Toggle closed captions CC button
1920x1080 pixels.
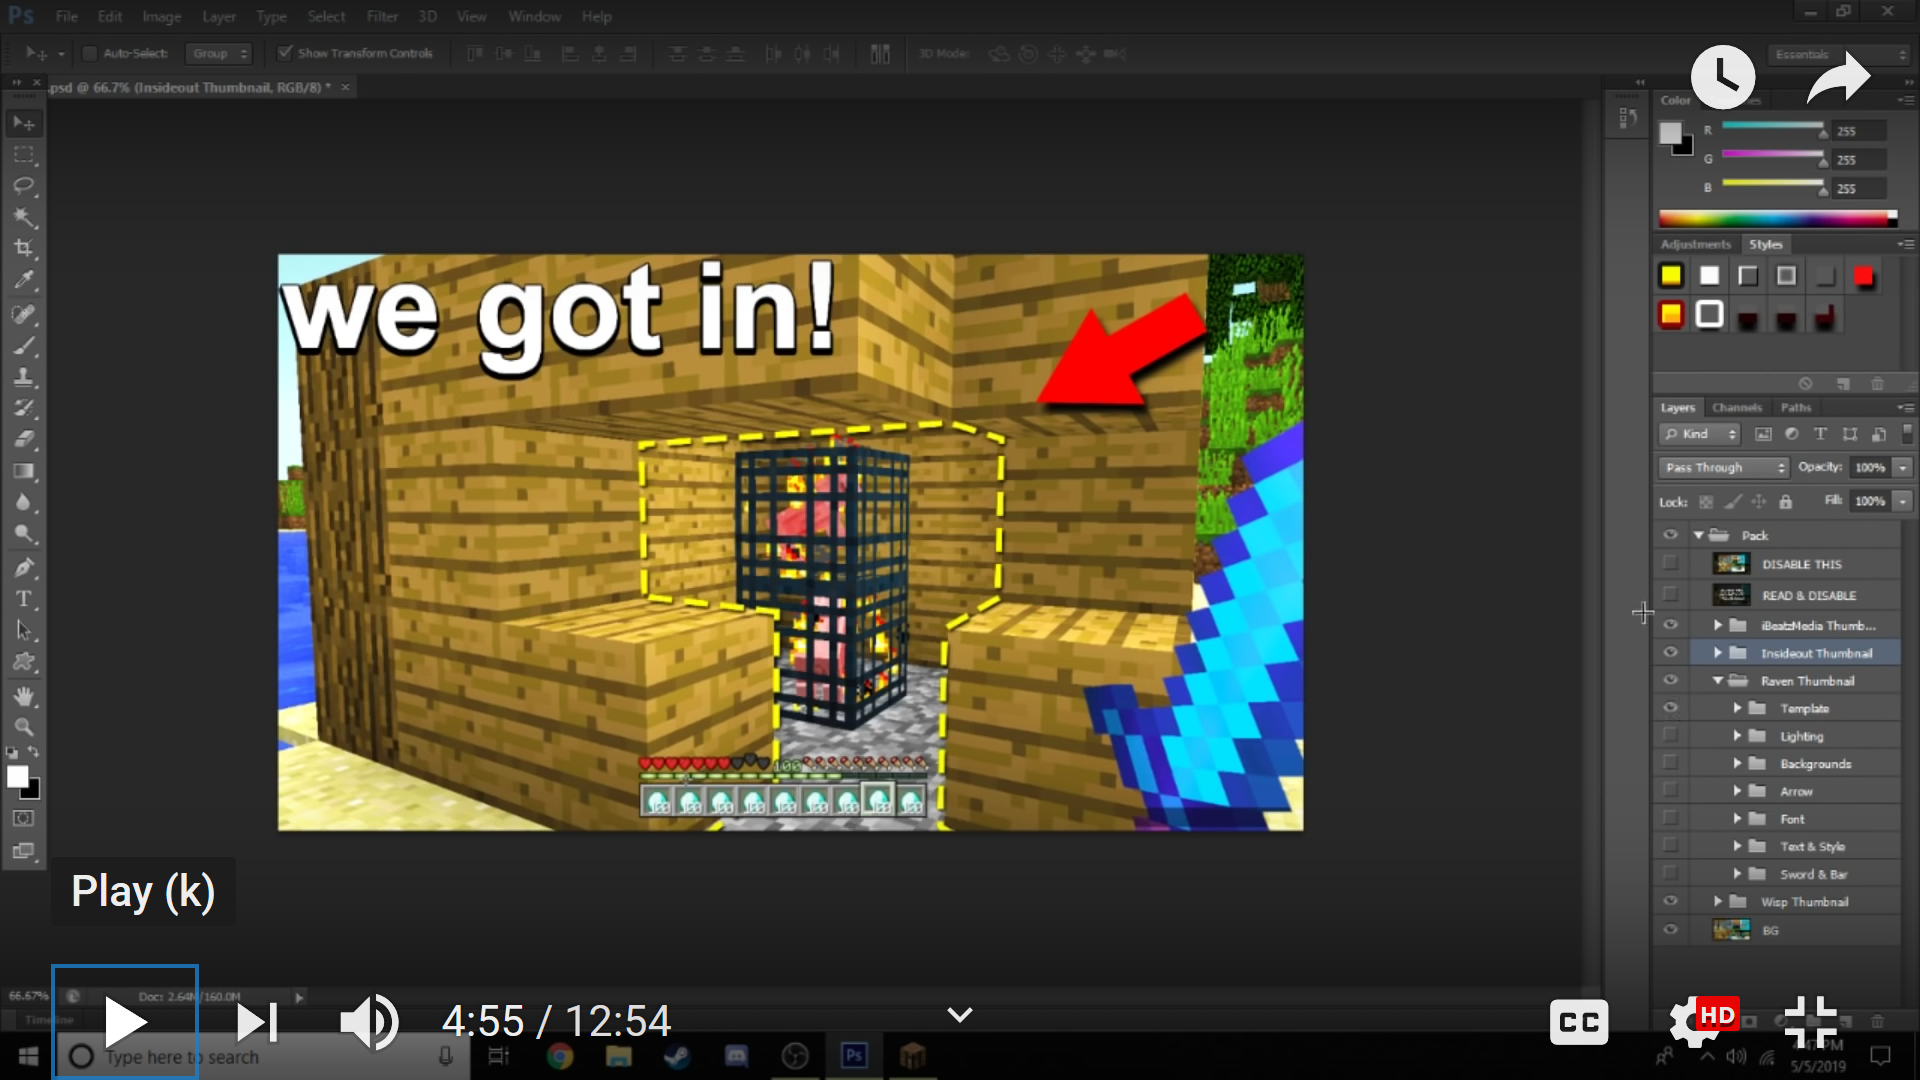1579,1022
